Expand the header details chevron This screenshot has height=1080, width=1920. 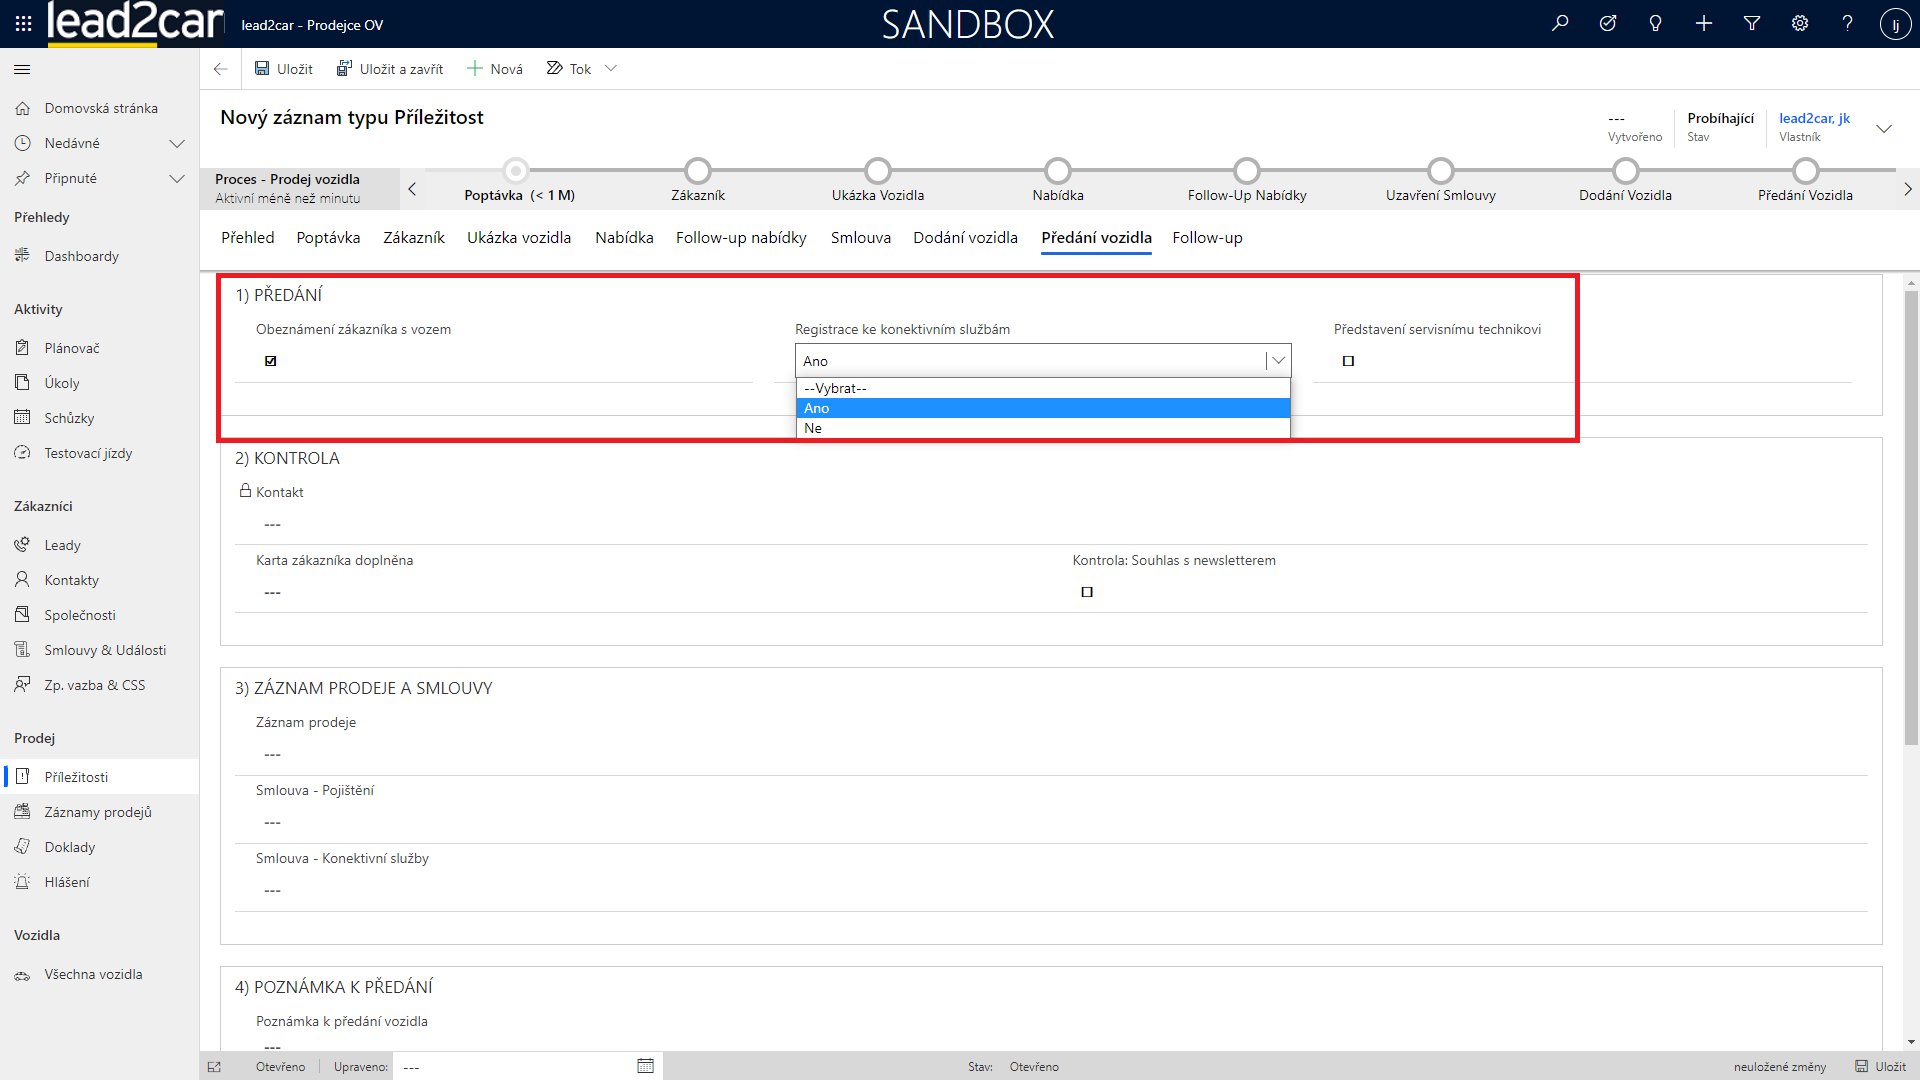click(1884, 128)
